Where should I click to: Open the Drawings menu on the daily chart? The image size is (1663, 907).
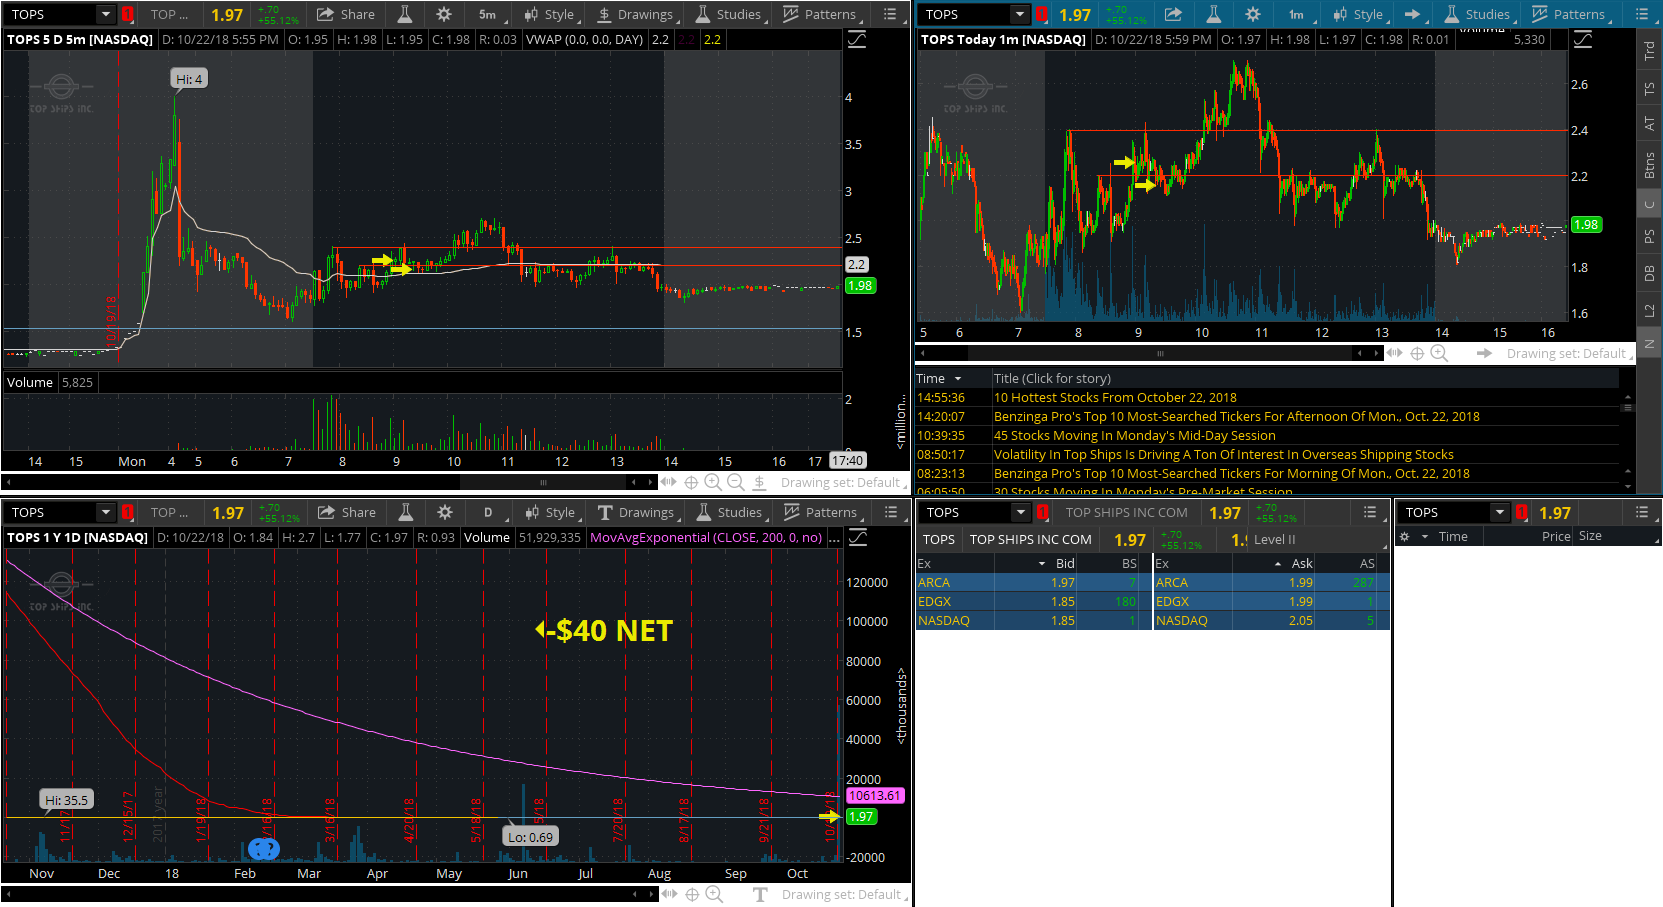636,512
